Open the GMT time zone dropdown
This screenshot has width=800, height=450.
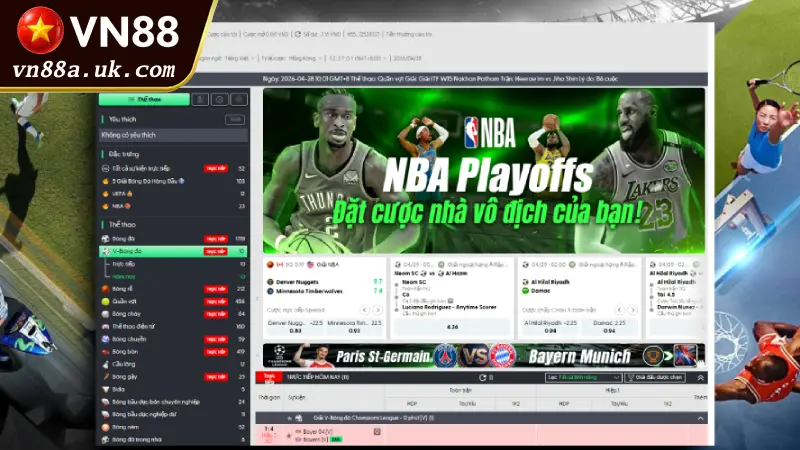pyautogui.click(x=358, y=58)
